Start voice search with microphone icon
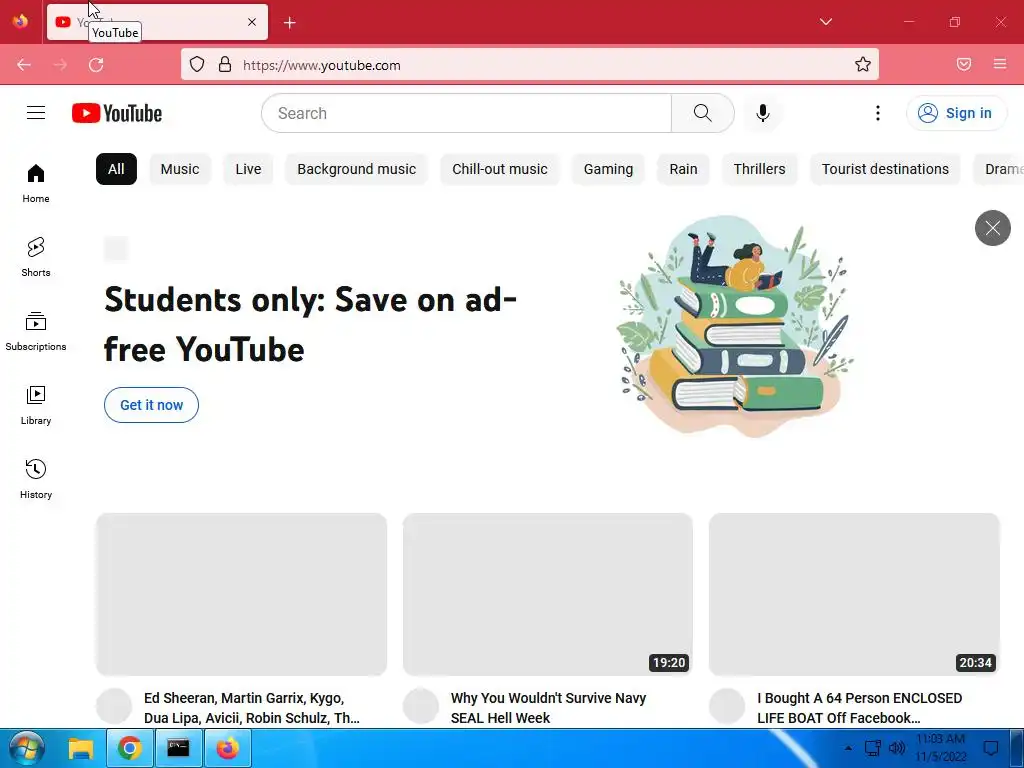Viewport: 1024px width, 768px height. [762, 113]
